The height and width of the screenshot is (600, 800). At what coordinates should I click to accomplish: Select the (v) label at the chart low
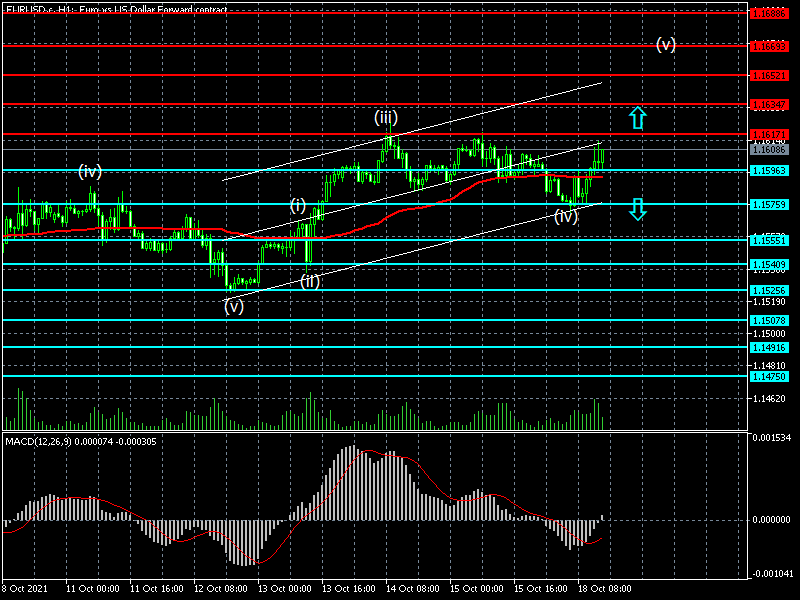click(x=234, y=306)
